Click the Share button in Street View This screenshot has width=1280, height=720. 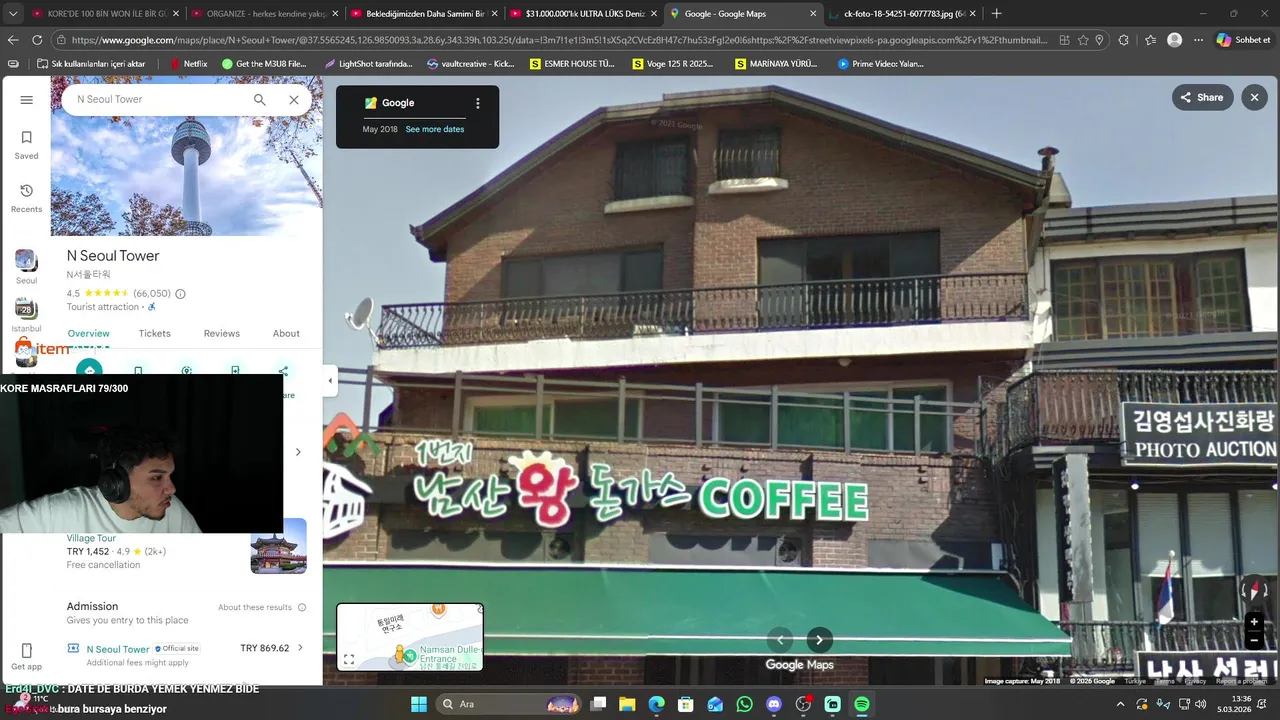[1202, 97]
